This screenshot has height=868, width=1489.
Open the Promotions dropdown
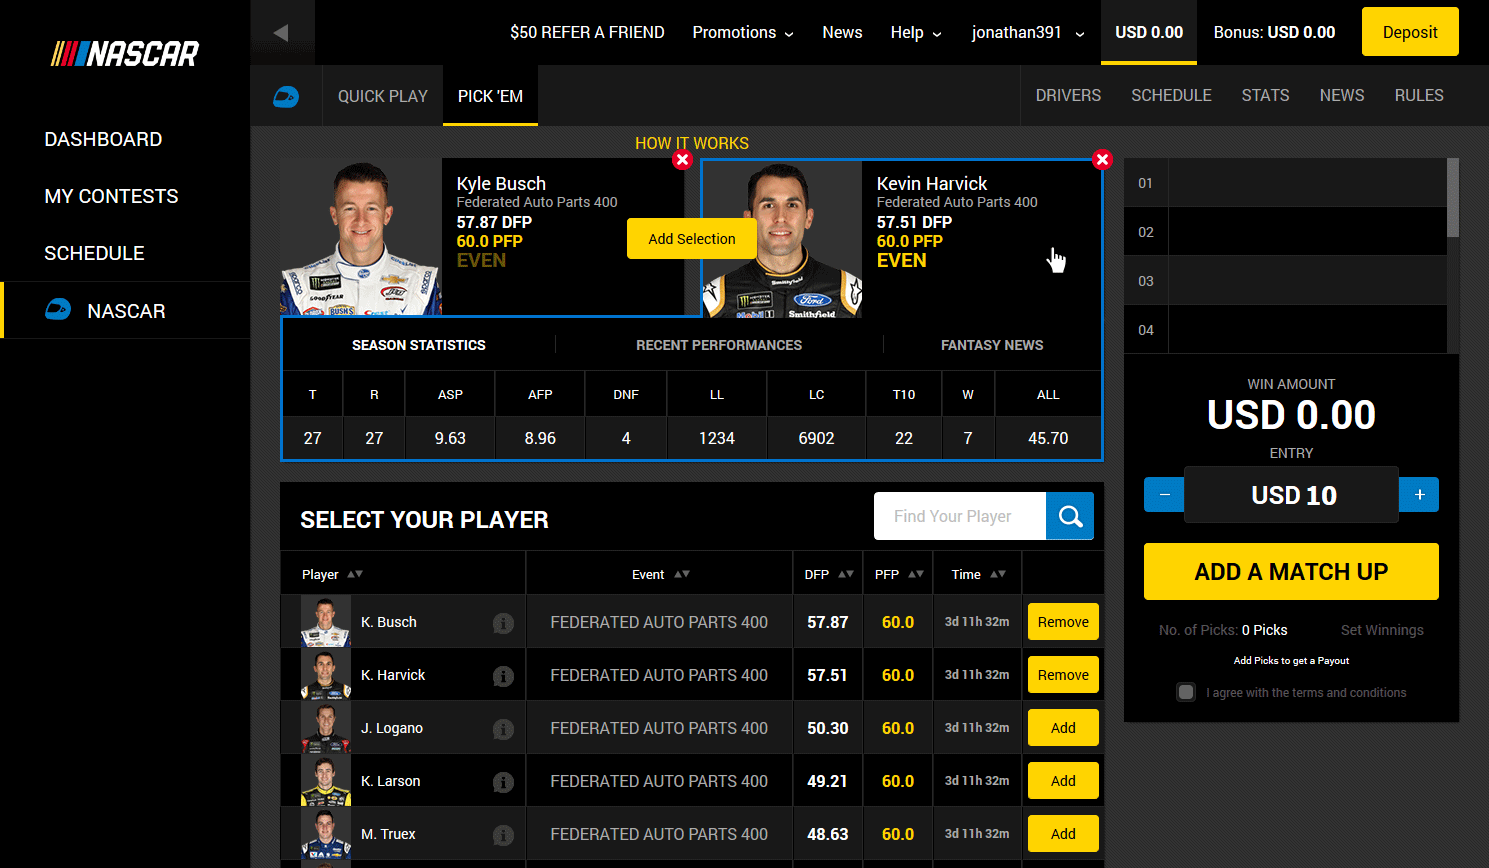click(743, 32)
